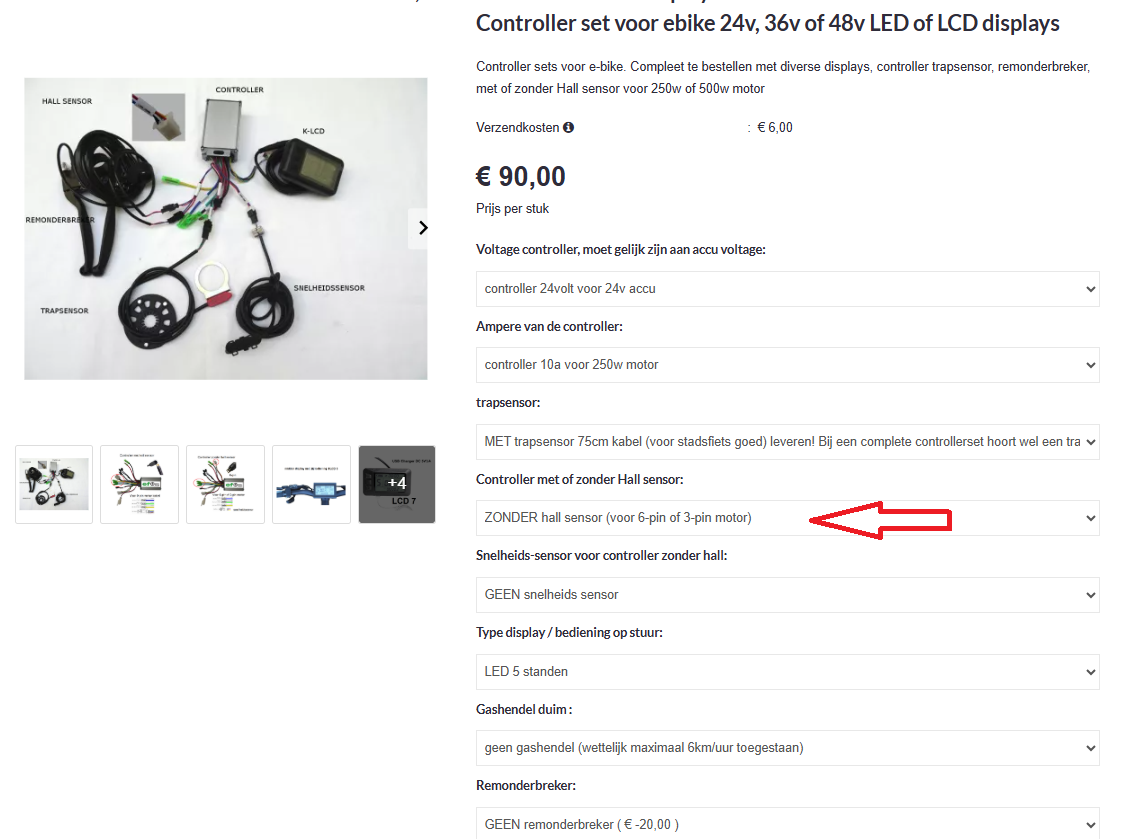
Task: Open the +4 more images thumbnail
Action: pyautogui.click(x=397, y=485)
